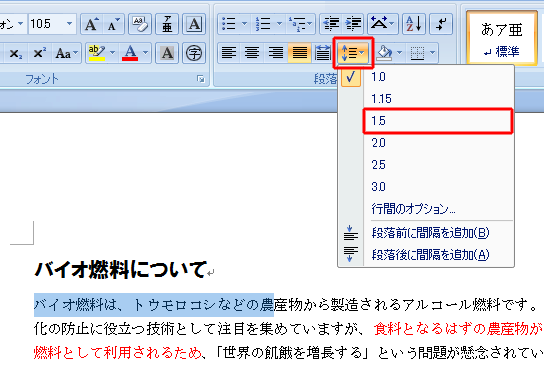Screen dimensions: 544x382
Task: Click the red text 燃料として利用されるため
Action: point(118,353)
